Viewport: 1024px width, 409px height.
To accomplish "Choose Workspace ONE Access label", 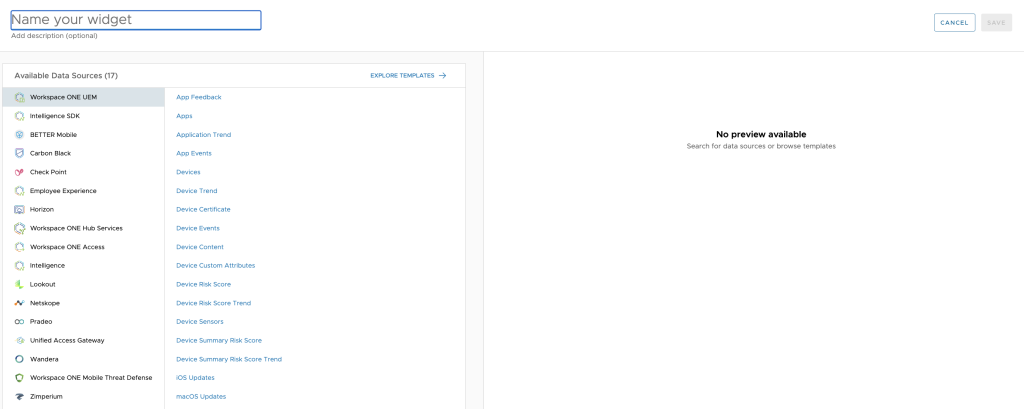I will pyautogui.click(x=67, y=247).
